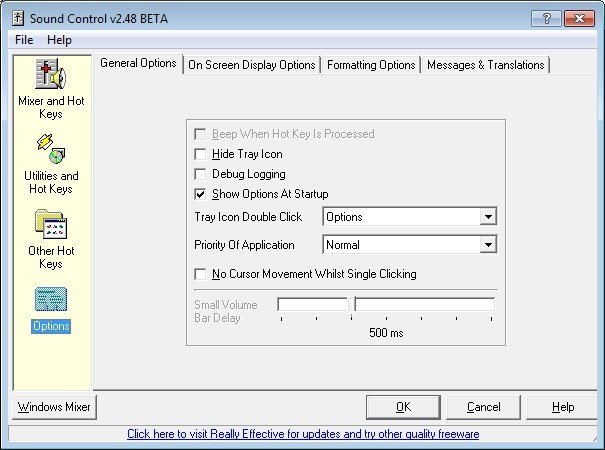This screenshot has width=605, height=450.
Task: Select the Options sidebar icon
Action: click(x=50, y=301)
